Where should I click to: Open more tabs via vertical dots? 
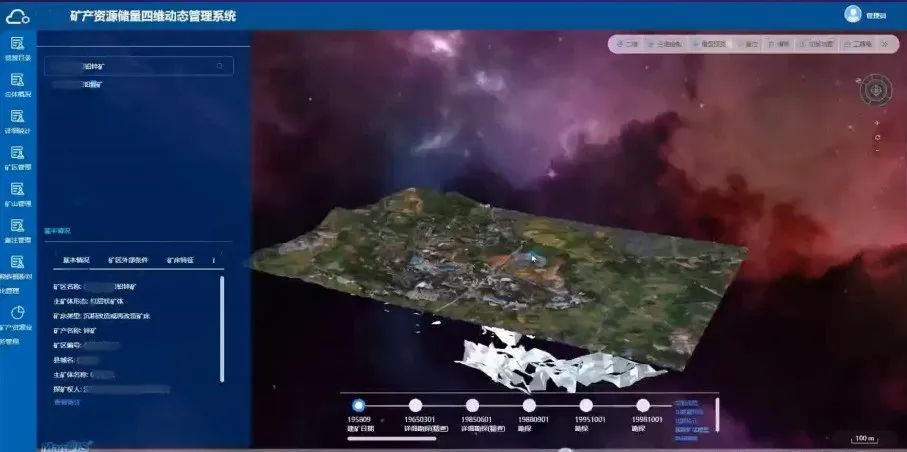213,260
